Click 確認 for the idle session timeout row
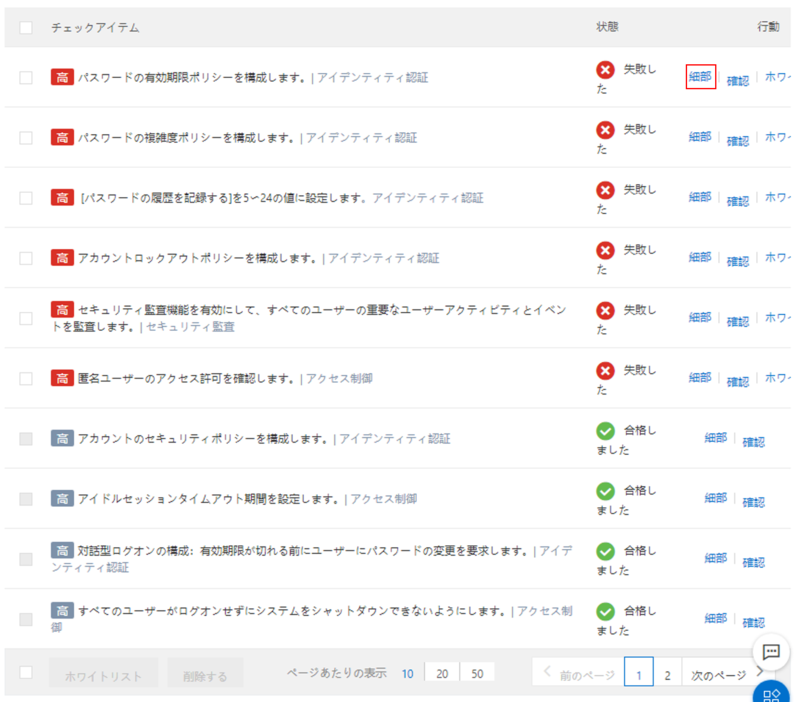Screen dimensions: 800x702 pyautogui.click(x=754, y=502)
